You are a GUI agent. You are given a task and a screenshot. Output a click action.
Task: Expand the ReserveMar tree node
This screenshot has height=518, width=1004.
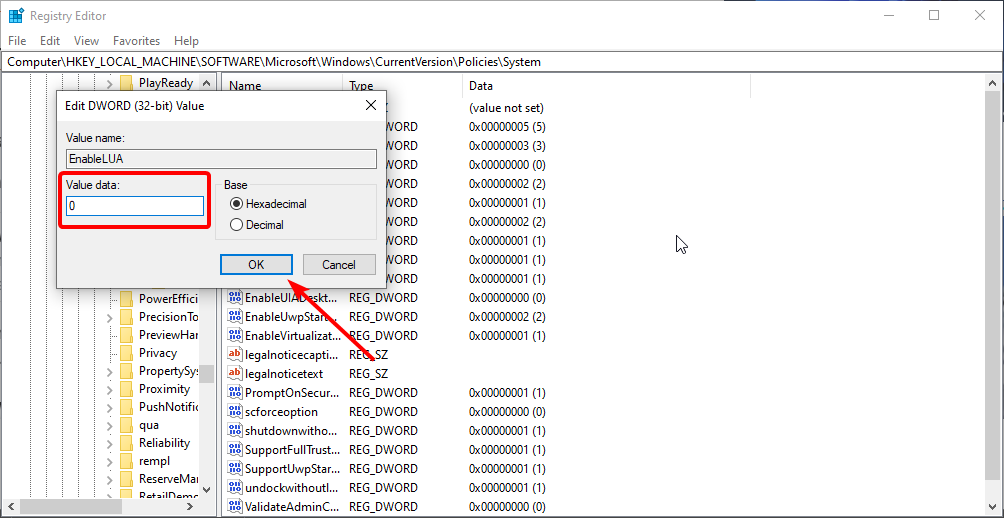click(109, 479)
